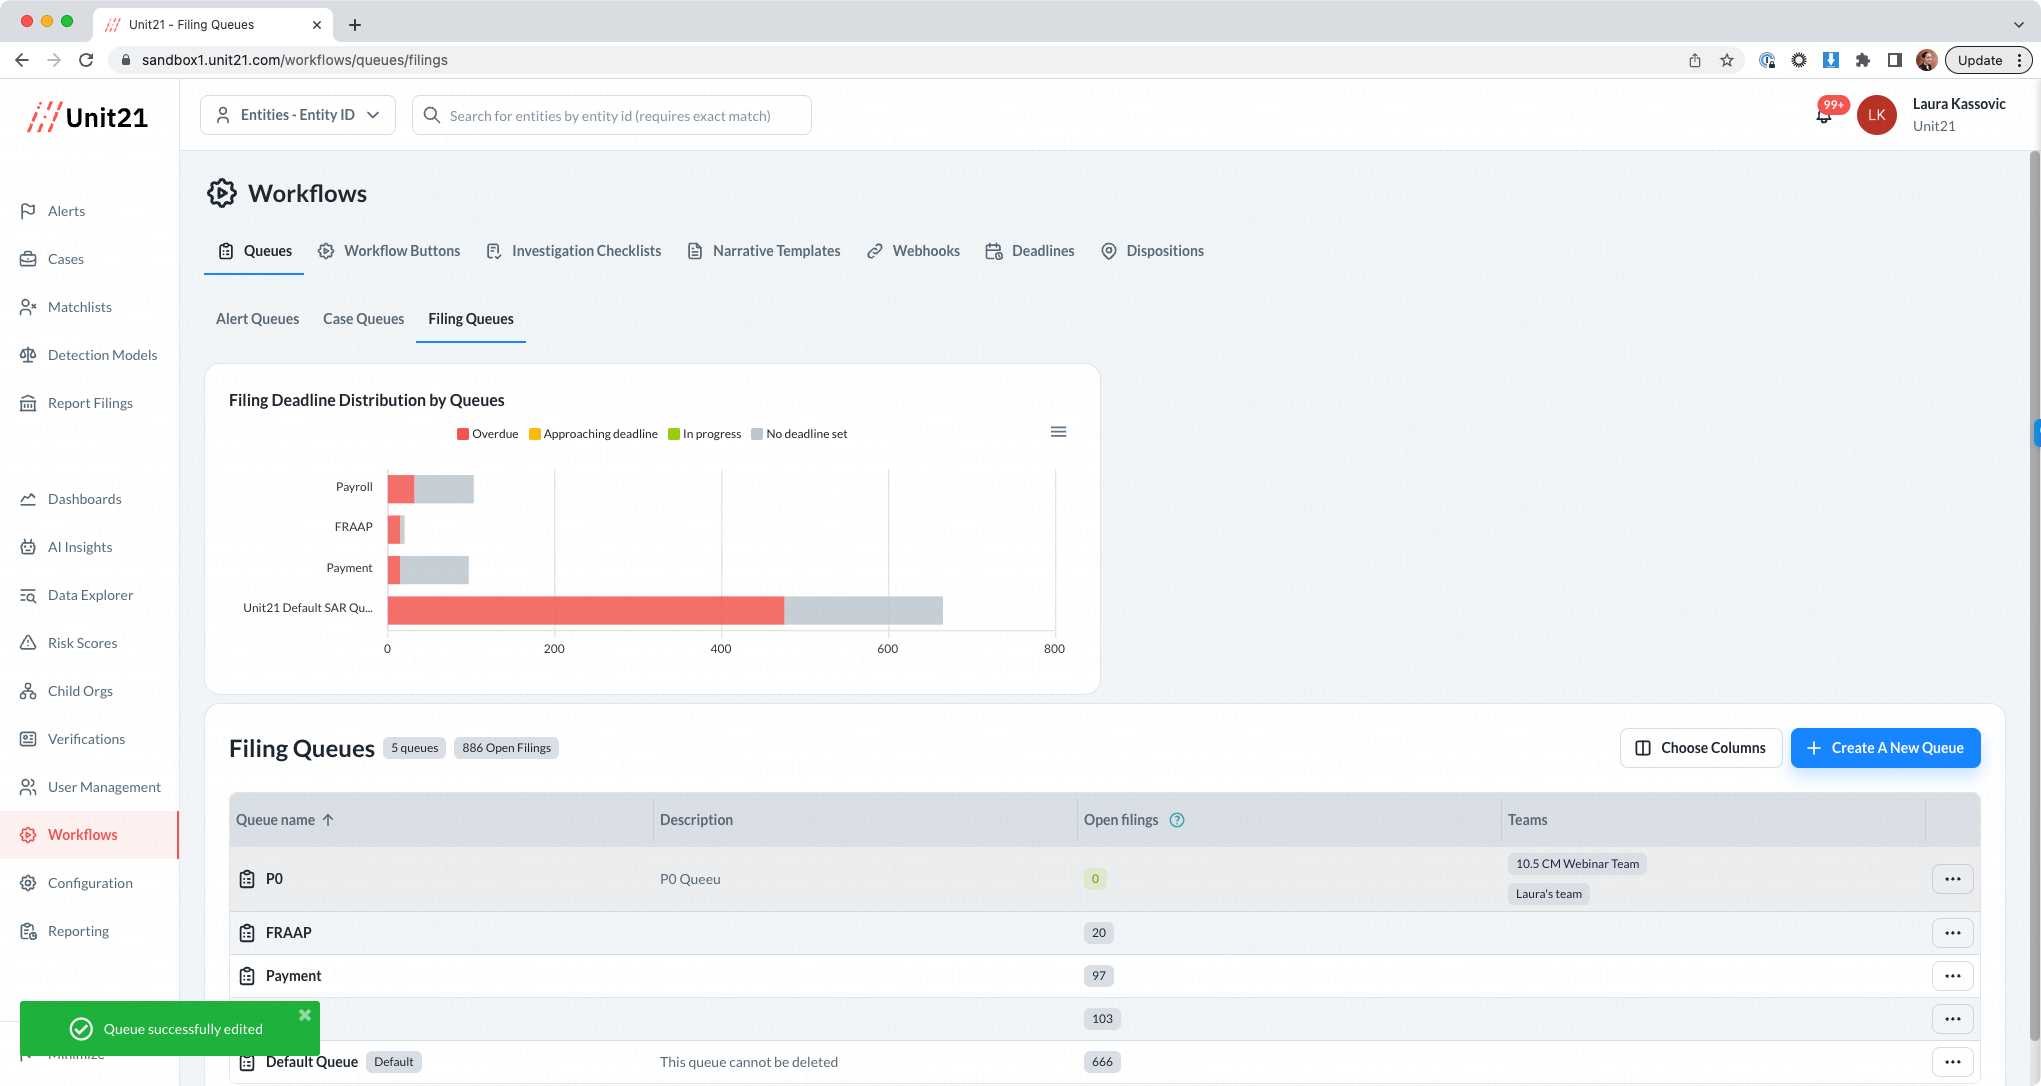The image size is (2041, 1086).
Task: Click the red Unit21 Default SAR overdue bar
Action: 585,610
